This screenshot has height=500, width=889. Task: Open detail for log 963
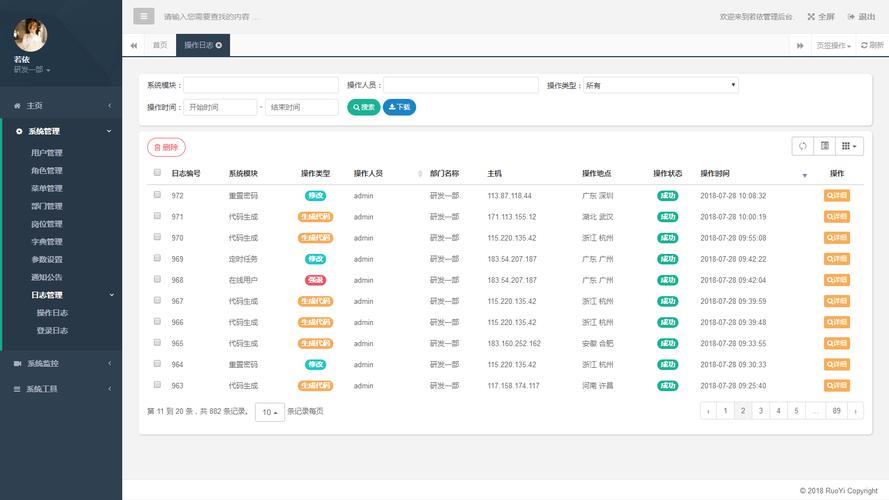coord(836,385)
